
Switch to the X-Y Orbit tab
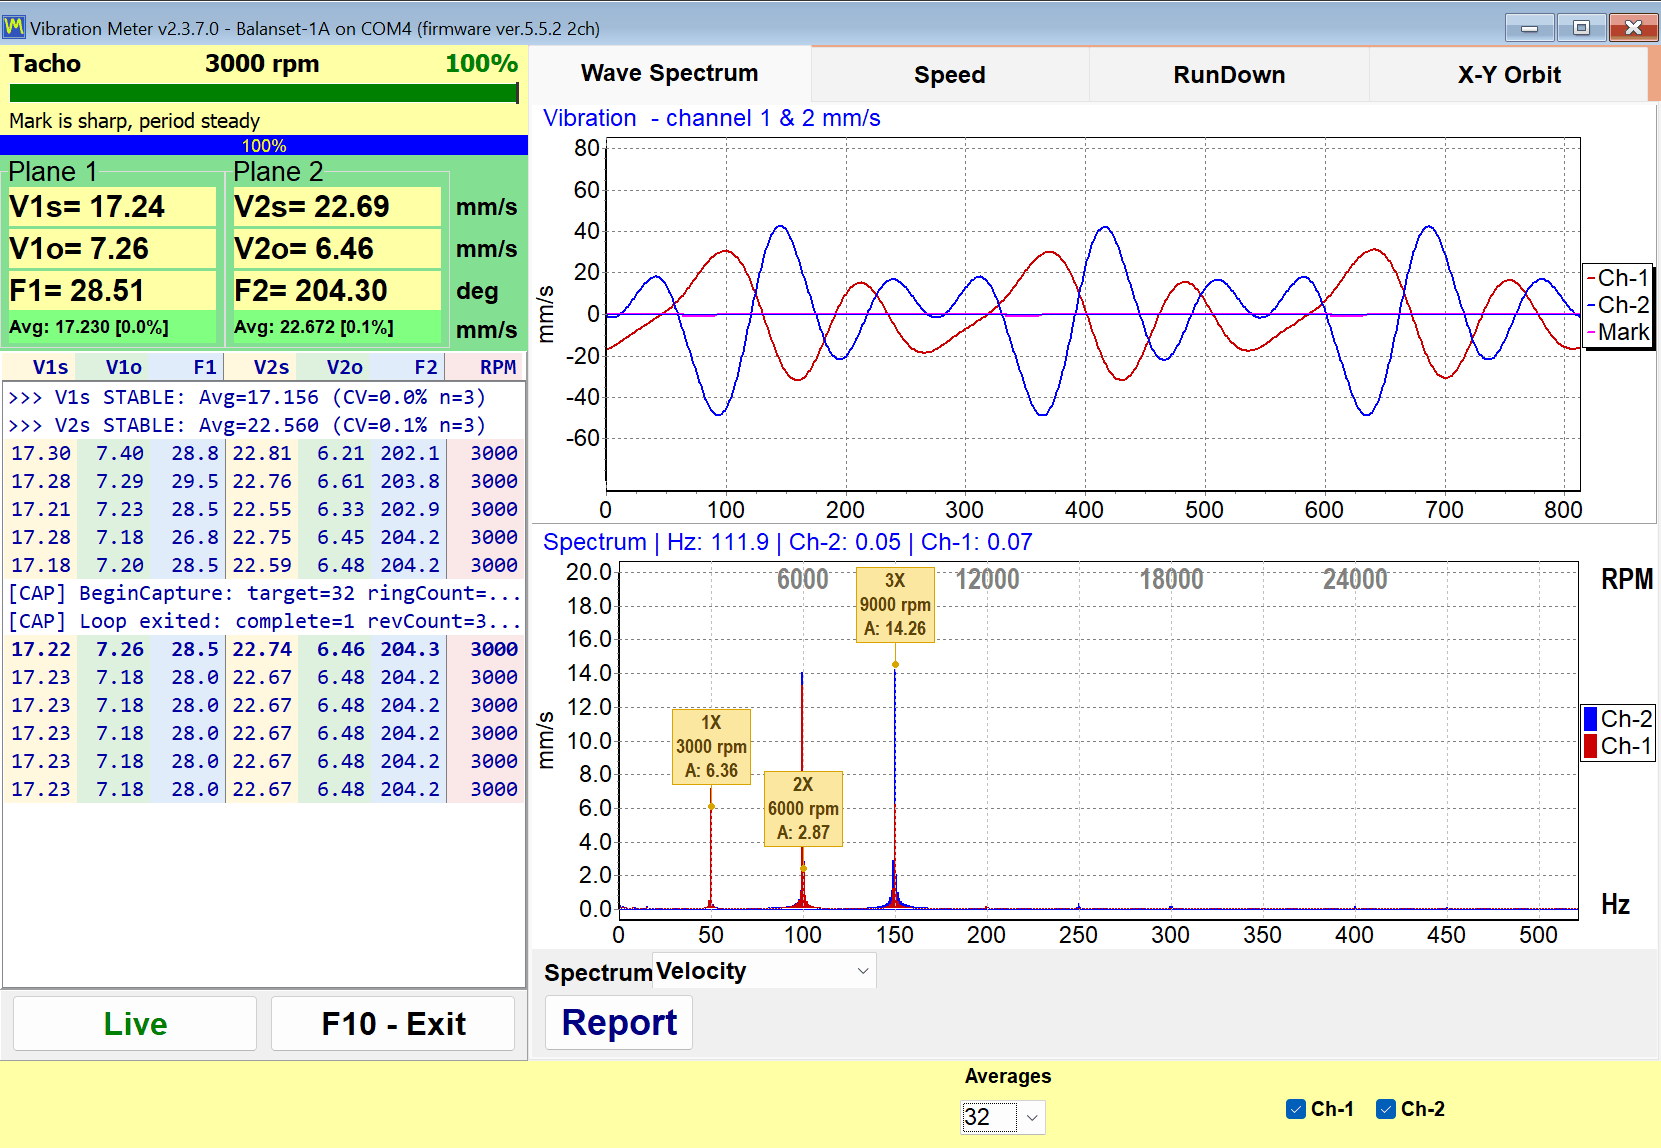coord(1508,75)
